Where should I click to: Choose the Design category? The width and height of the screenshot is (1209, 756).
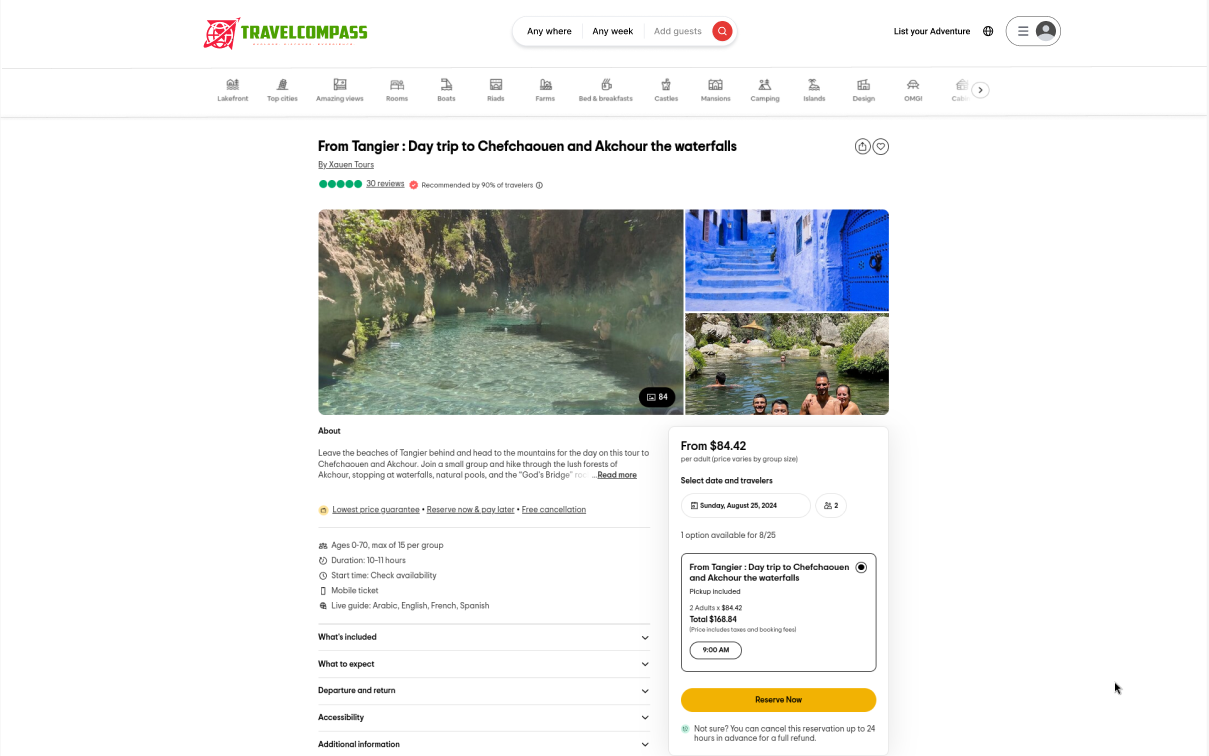click(x=864, y=90)
